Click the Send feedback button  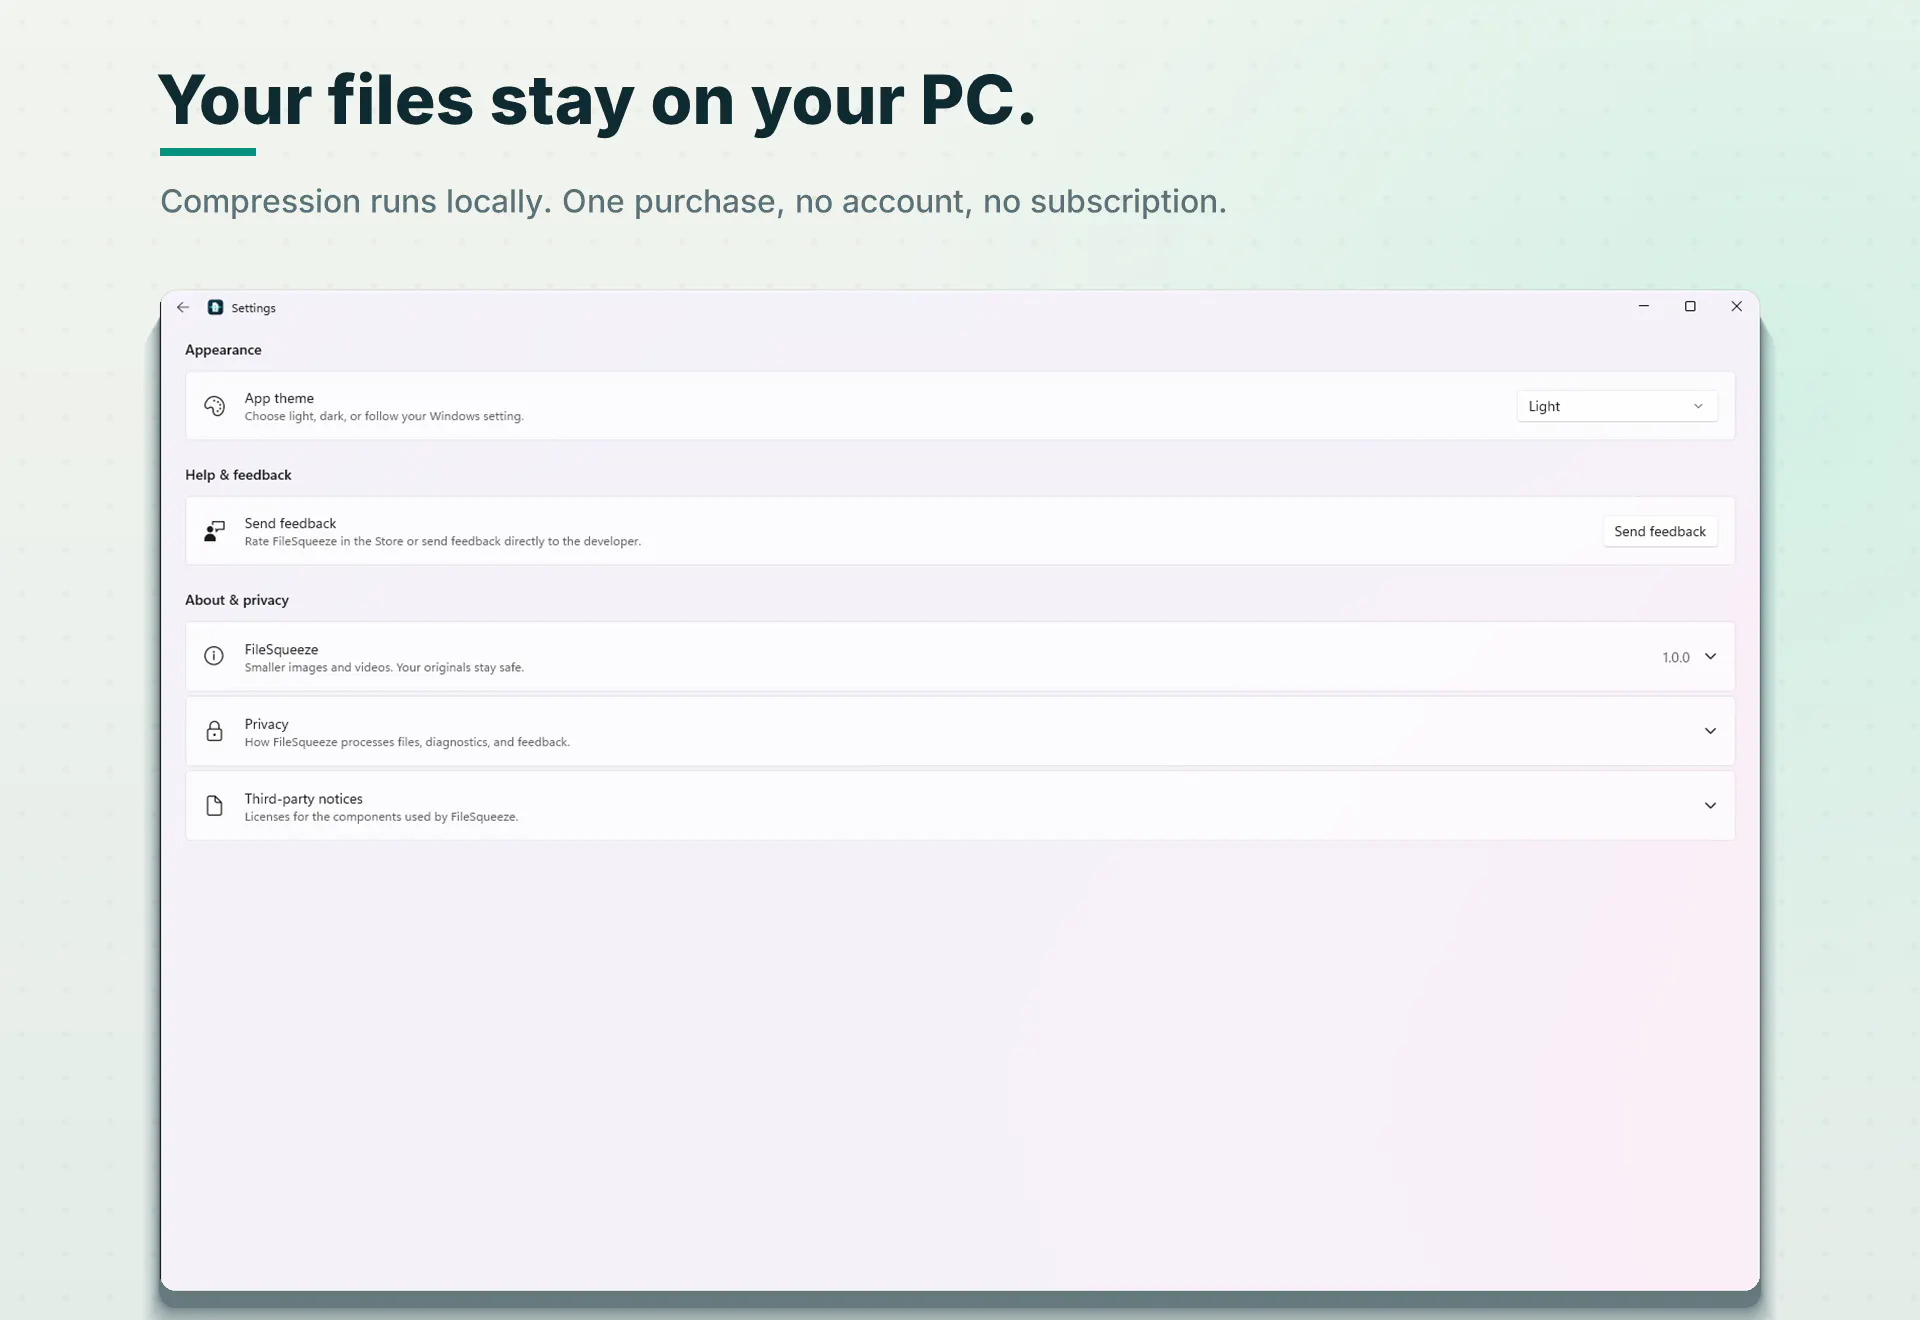(x=1660, y=531)
